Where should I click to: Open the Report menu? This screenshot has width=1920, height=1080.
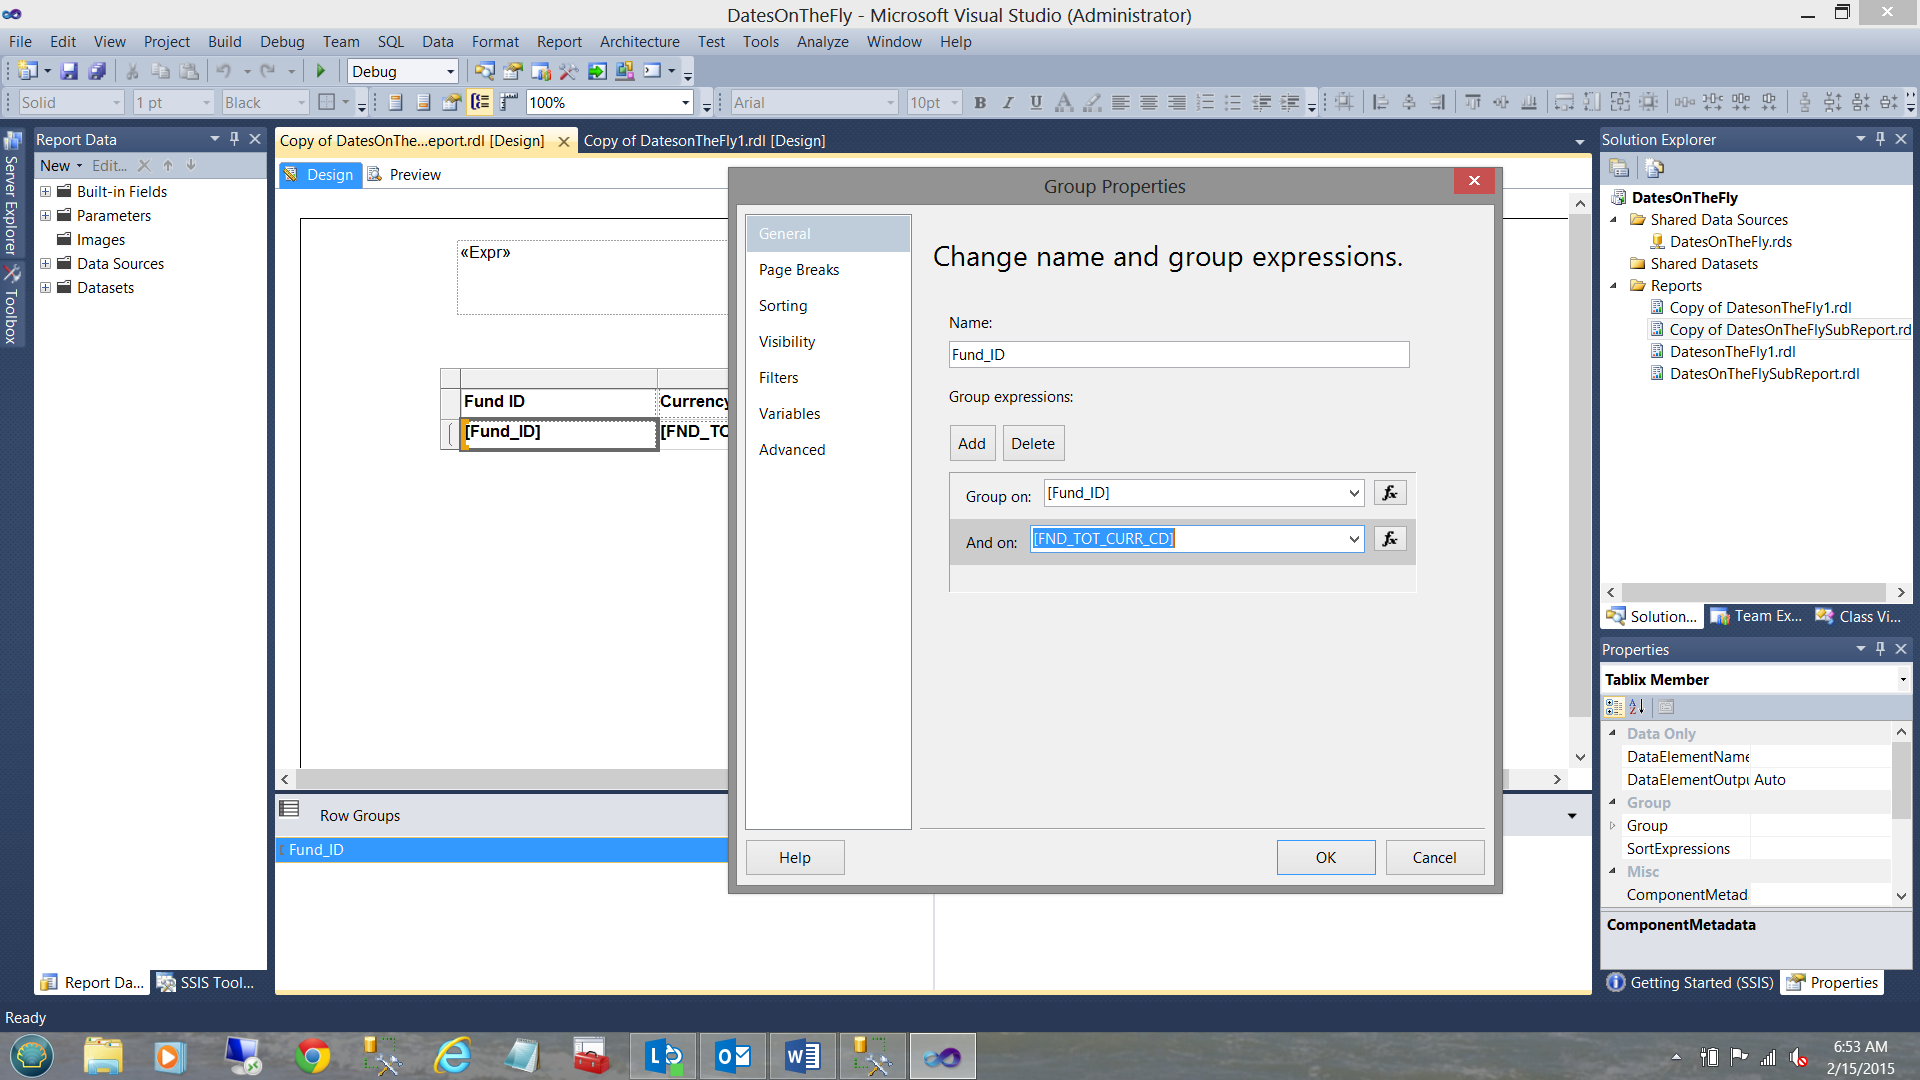[x=558, y=42]
